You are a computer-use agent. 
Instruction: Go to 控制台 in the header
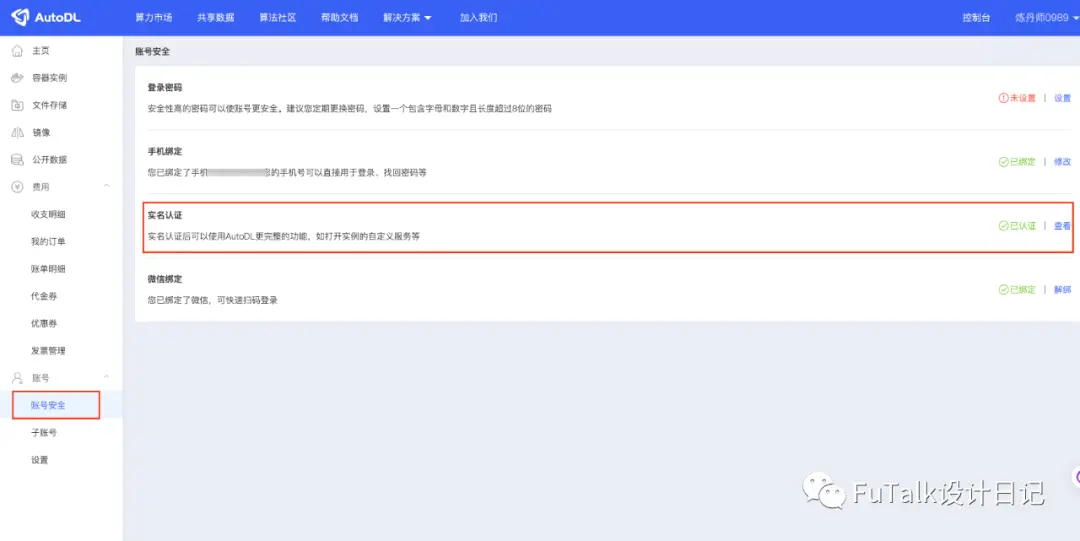(977, 18)
